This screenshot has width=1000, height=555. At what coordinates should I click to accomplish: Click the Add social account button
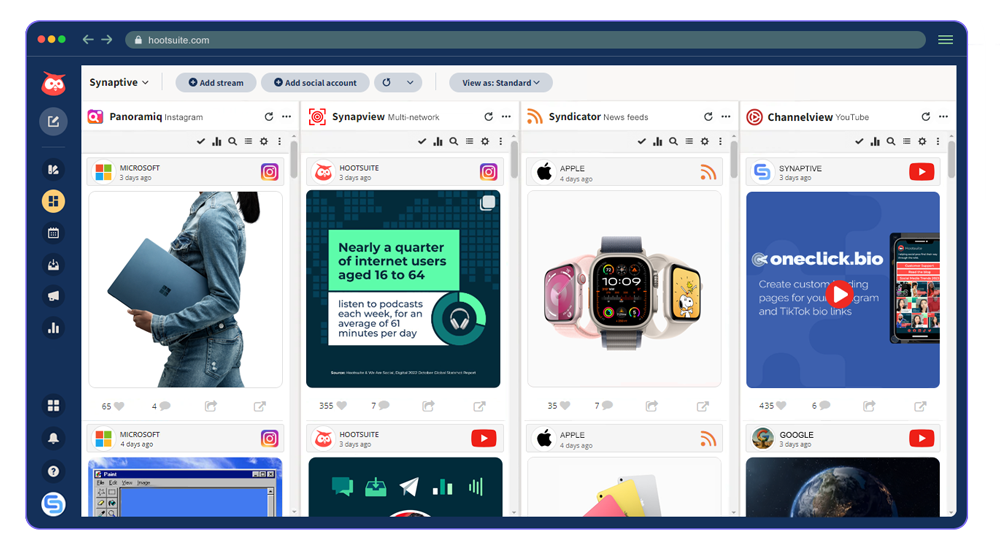tap(315, 83)
